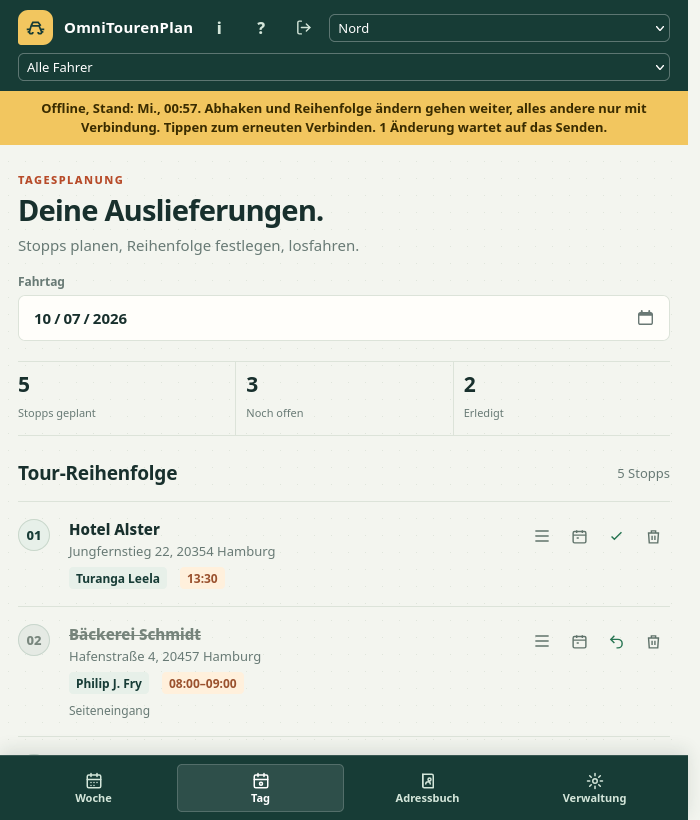Click the address Hafenstraße 4, 20457 Hamburg
This screenshot has width=700, height=820.
pos(165,657)
